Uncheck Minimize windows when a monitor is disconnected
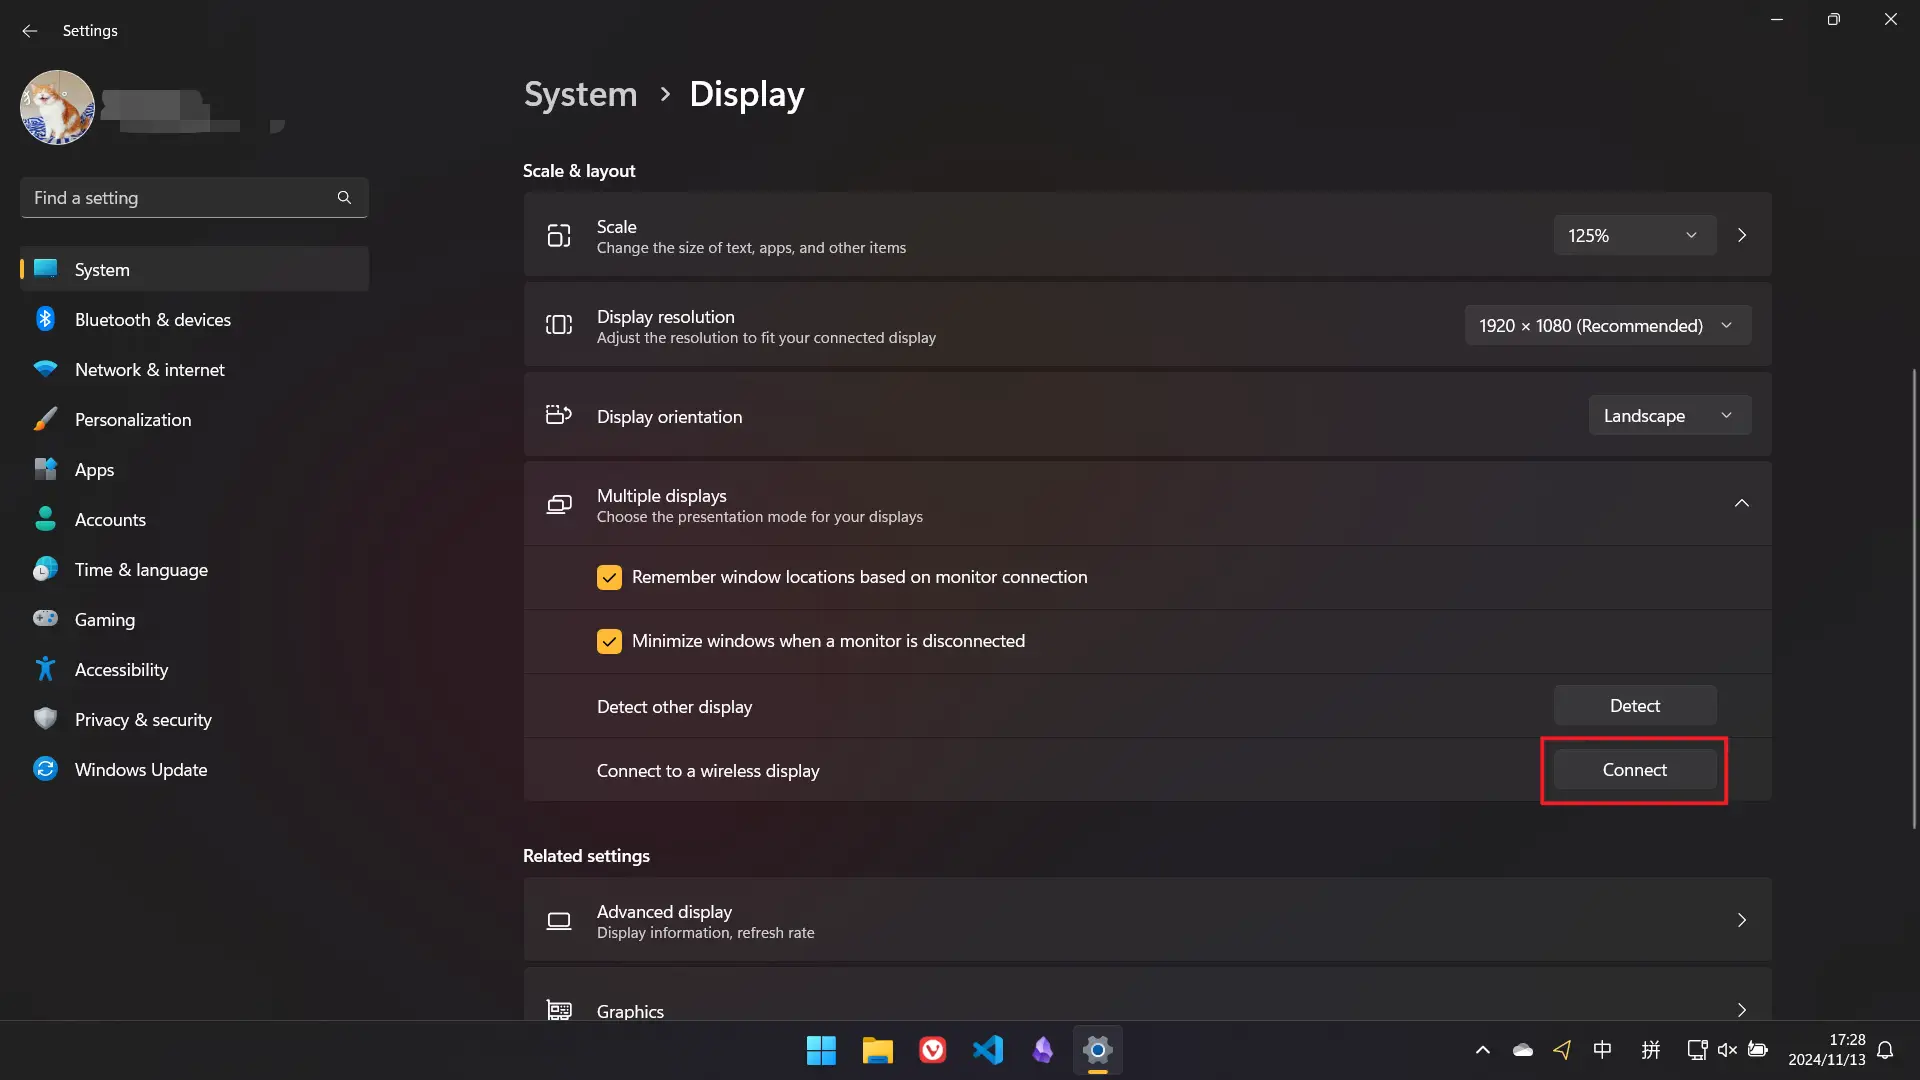 tap(610, 641)
